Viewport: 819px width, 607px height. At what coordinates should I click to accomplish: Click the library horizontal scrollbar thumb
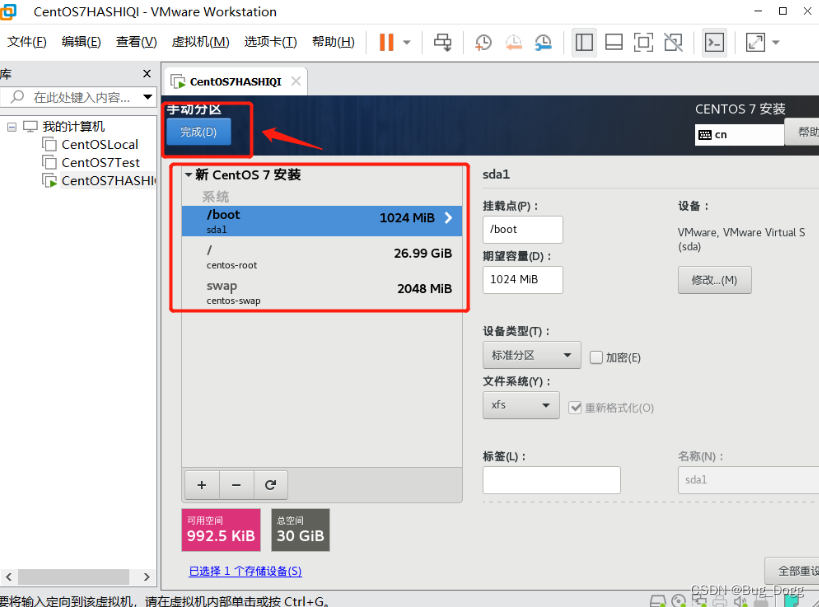tap(74, 577)
